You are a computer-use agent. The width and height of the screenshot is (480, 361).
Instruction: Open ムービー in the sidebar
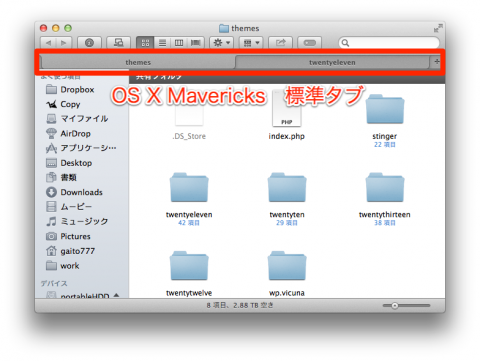click(x=69, y=207)
